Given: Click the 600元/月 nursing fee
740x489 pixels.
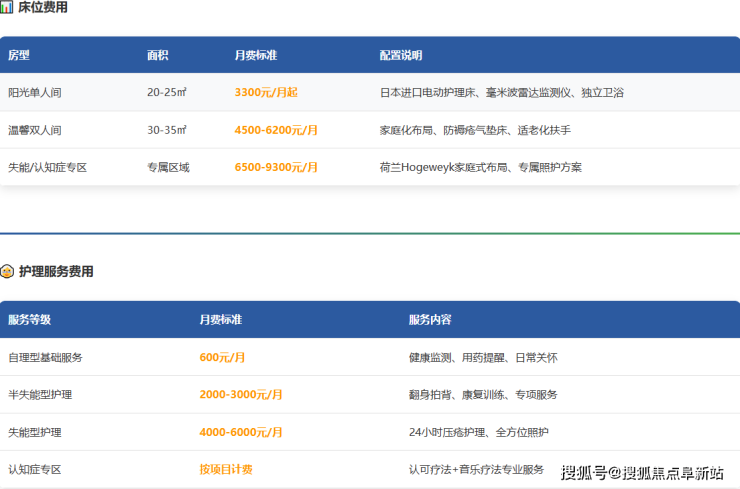Looking at the screenshot, I should pyautogui.click(x=222, y=357).
